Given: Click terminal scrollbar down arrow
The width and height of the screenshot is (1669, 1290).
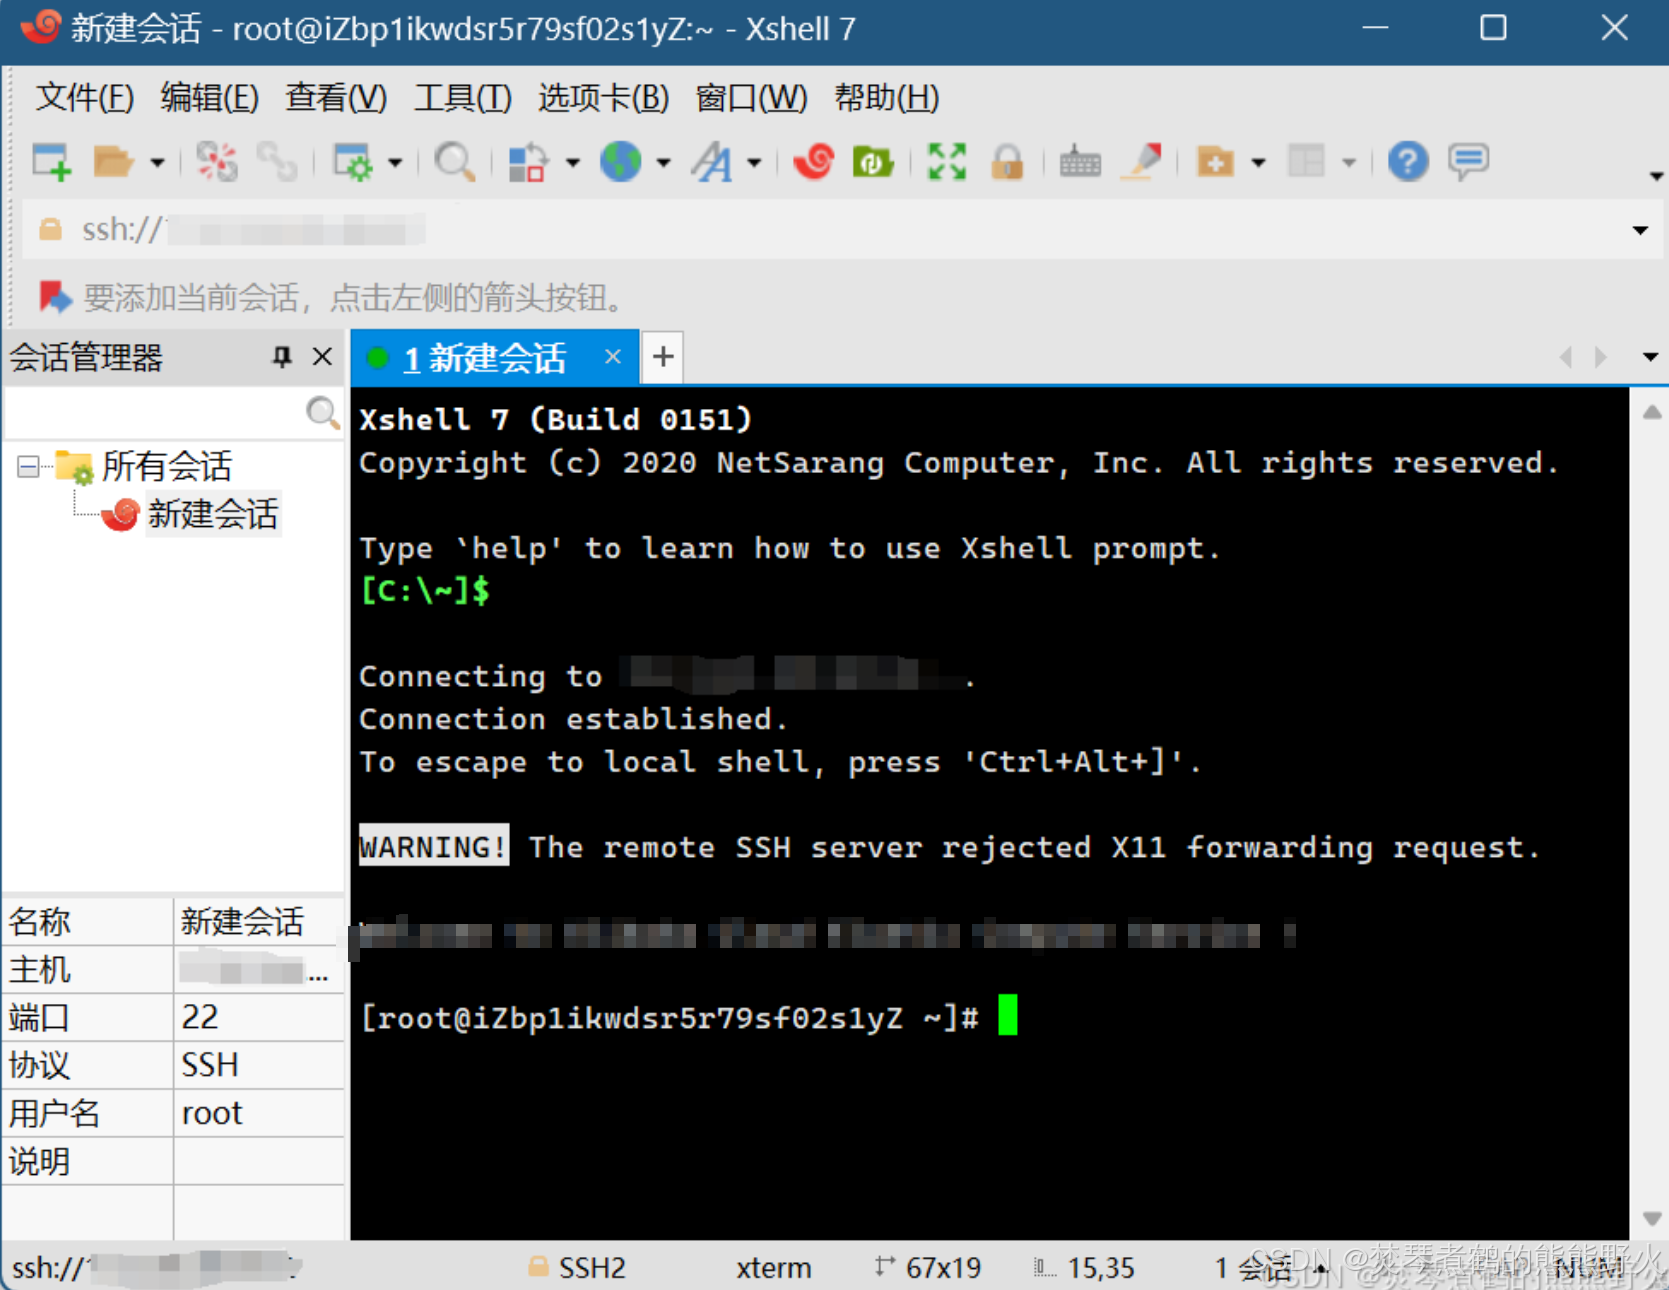Looking at the screenshot, I should tap(1652, 1219).
